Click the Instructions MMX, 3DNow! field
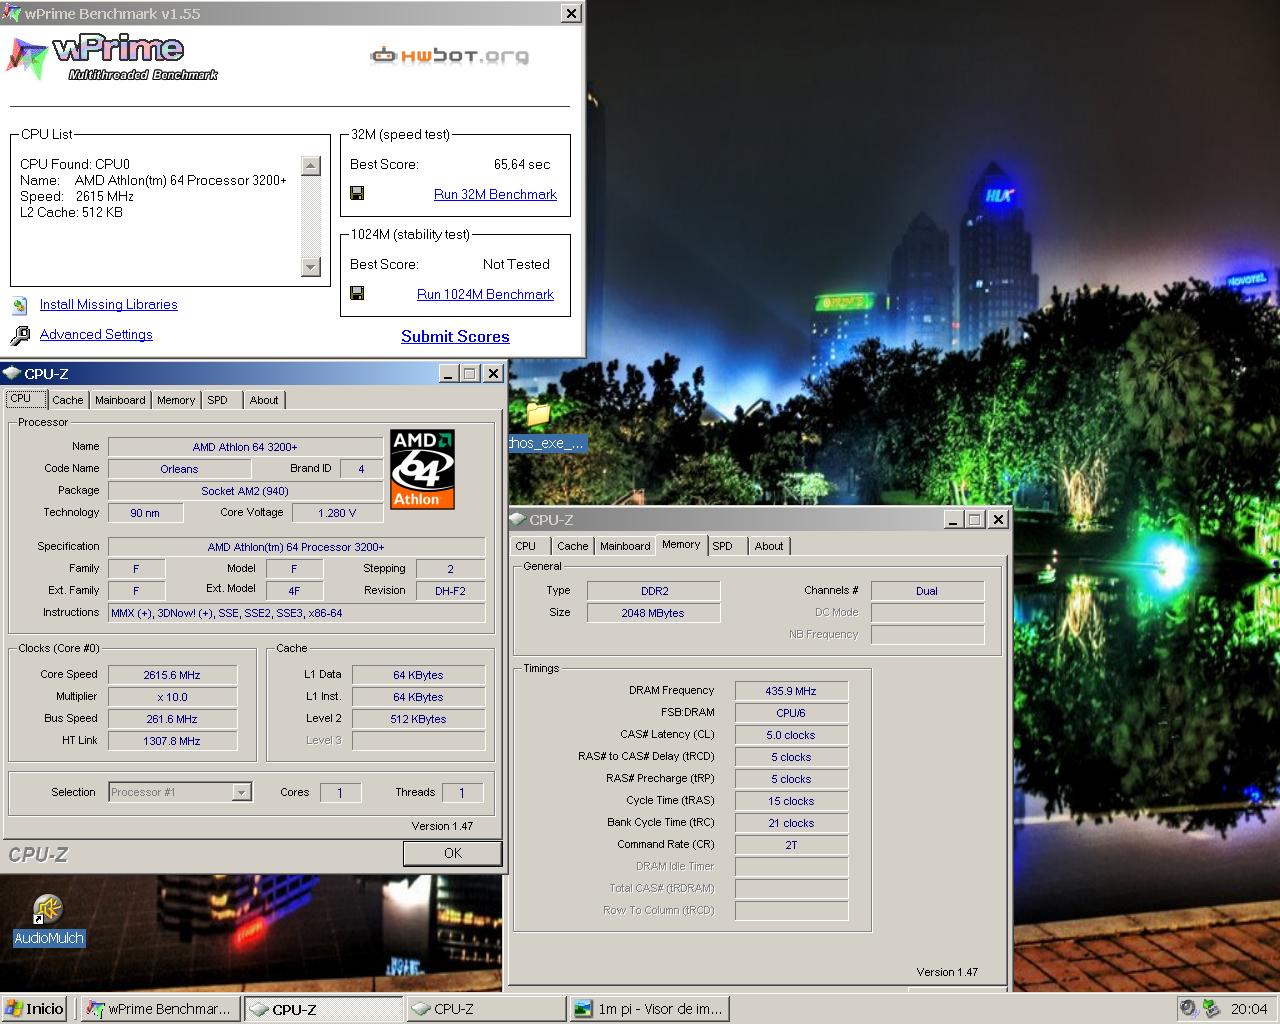Screen dimensions: 1280x1024 (296, 613)
